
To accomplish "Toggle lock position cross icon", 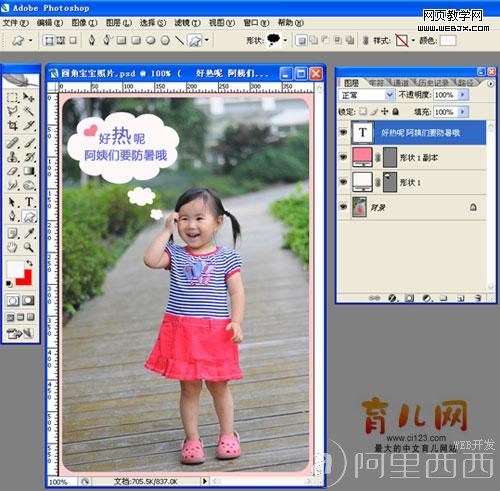I will coord(385,112).
